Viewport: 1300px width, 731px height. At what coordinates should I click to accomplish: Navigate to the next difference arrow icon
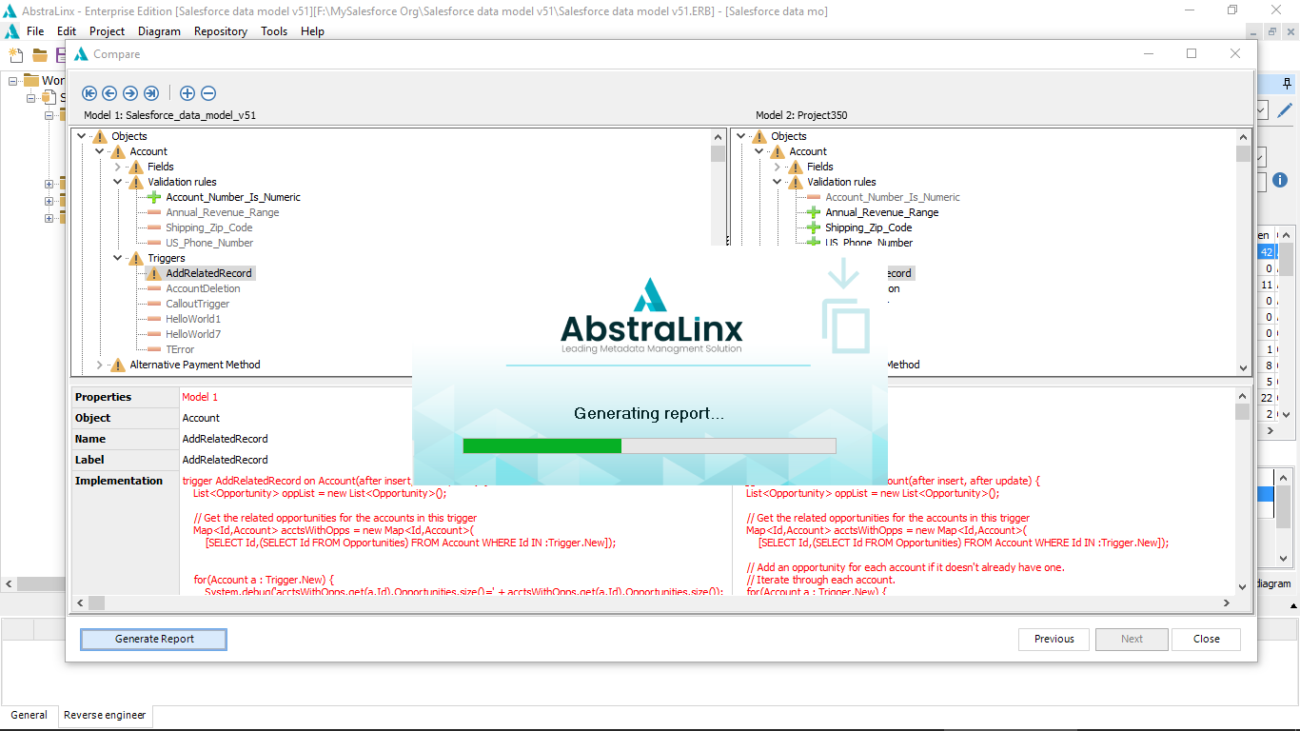click(129, 93)
